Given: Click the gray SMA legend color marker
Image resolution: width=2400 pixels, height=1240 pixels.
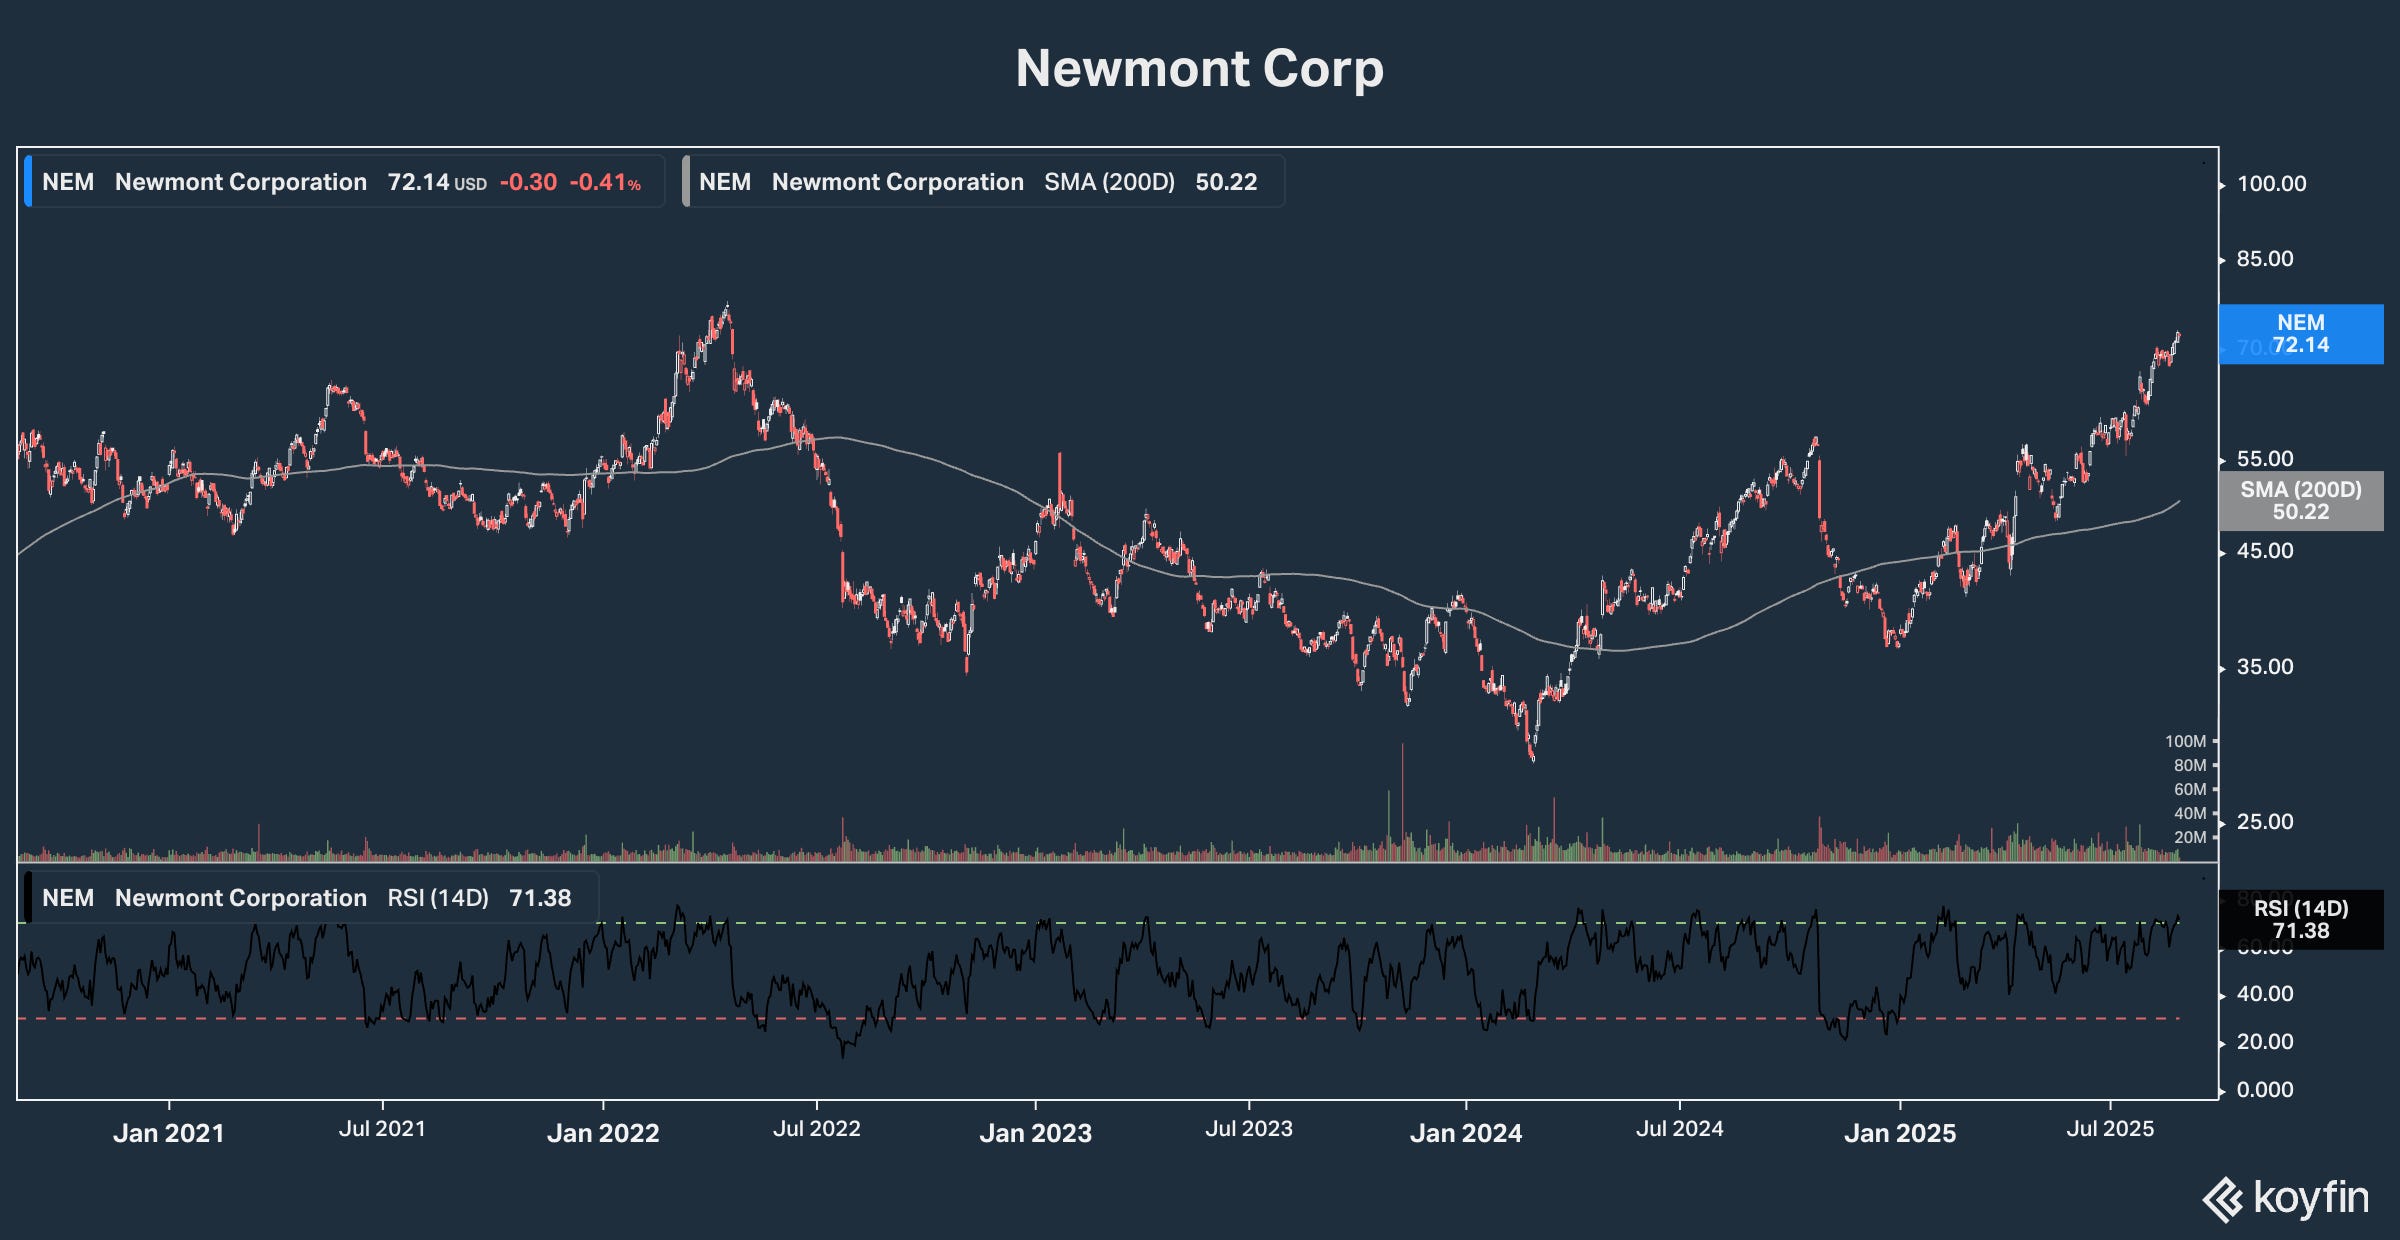Looking at the screenshot, I should click(x=686, y=181).
